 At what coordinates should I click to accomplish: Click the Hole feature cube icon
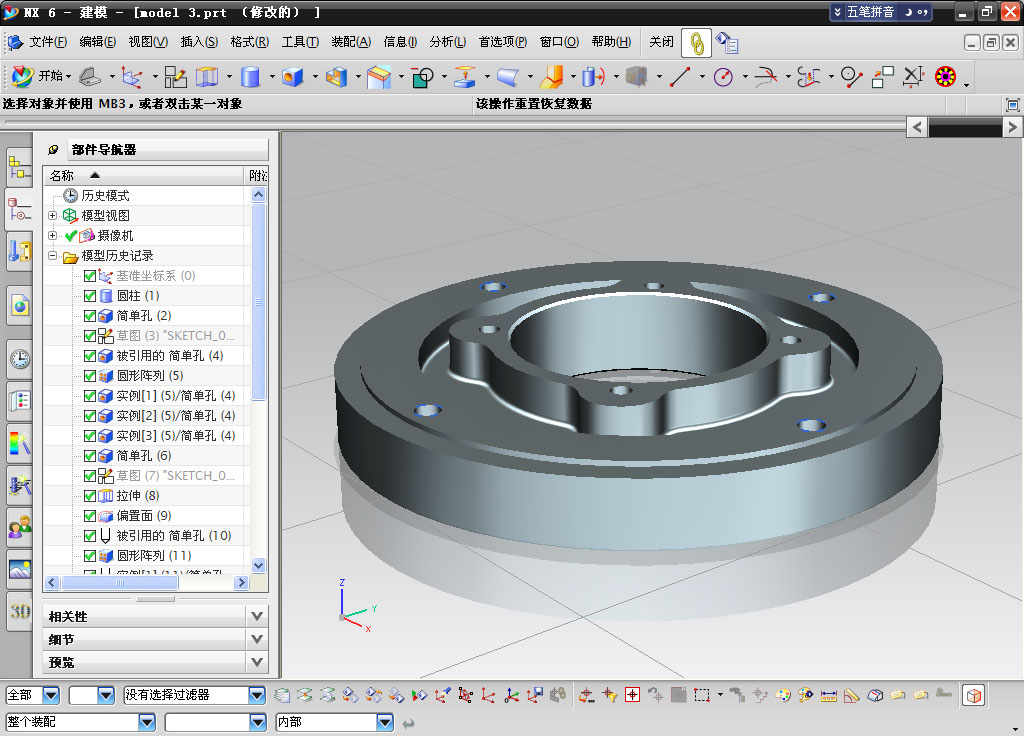[x=293, y=77]
